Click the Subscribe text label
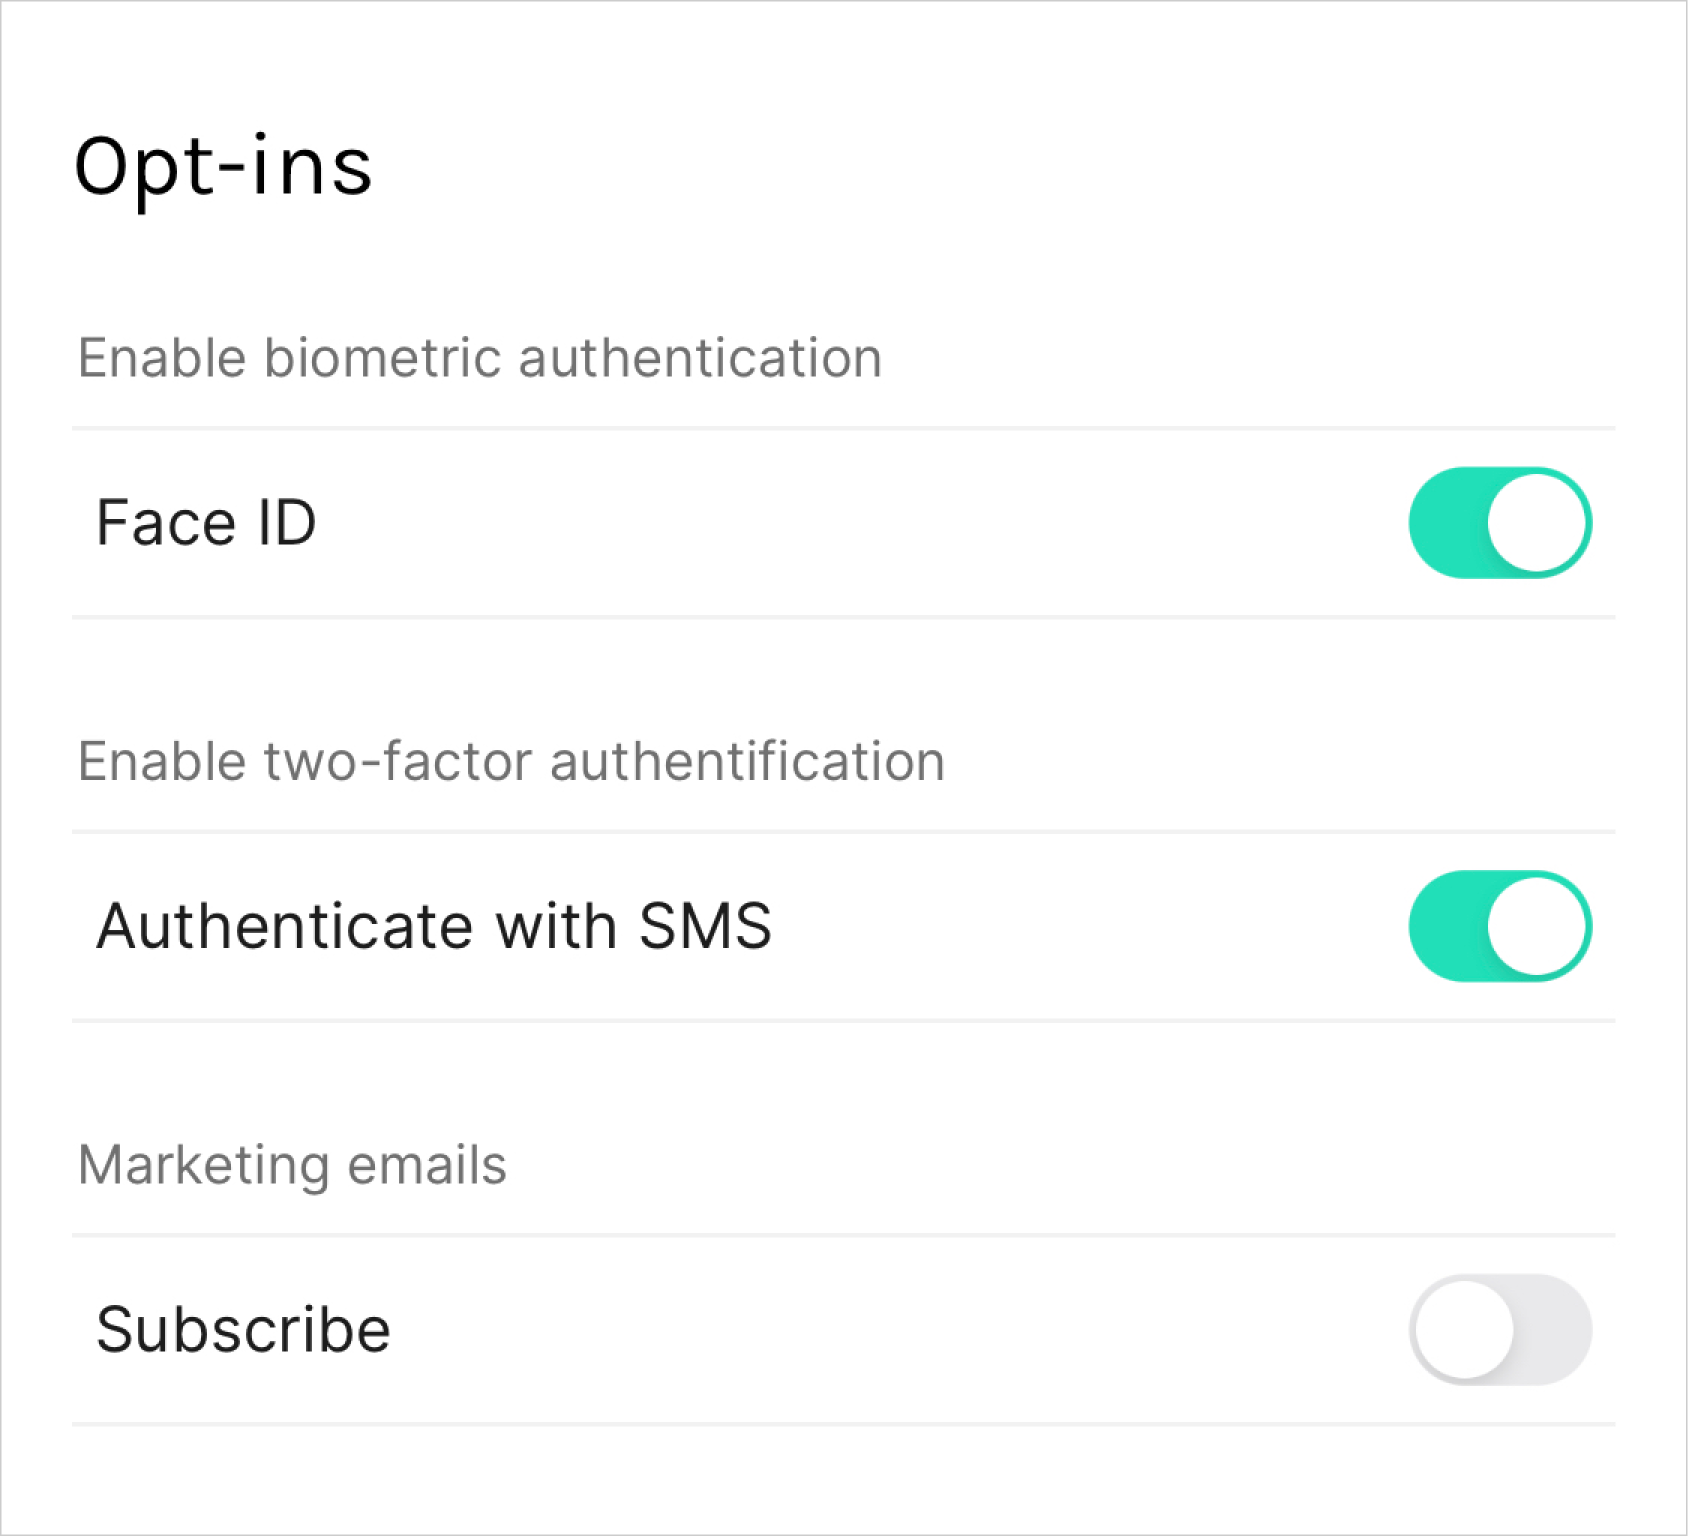 coord(243,1328)
